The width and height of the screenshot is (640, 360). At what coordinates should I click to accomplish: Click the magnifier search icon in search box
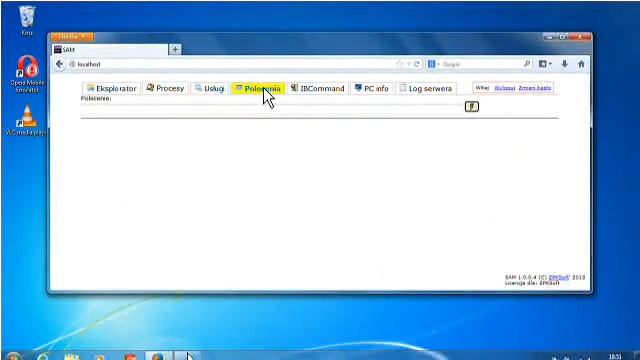527,64
